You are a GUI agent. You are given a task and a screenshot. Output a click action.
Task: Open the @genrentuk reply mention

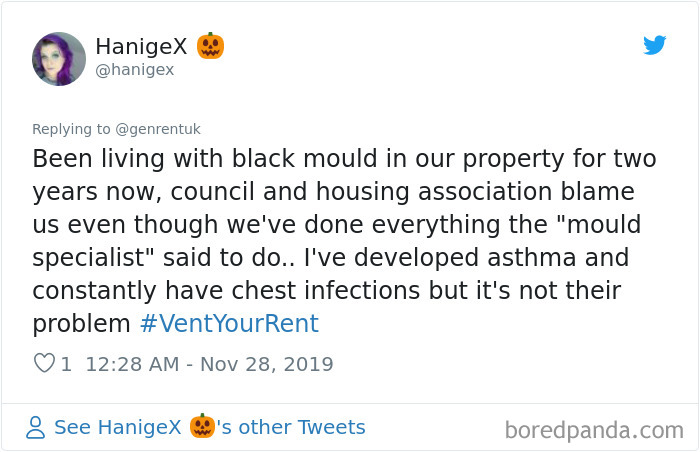tap(158, 129)
